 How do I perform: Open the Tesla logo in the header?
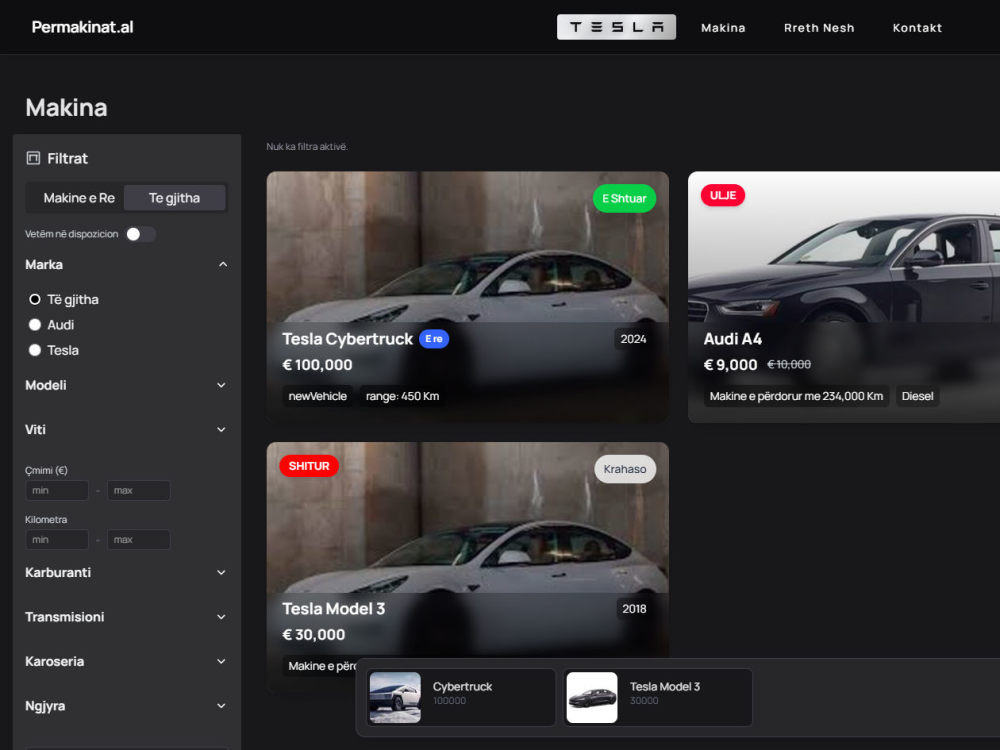616,27
